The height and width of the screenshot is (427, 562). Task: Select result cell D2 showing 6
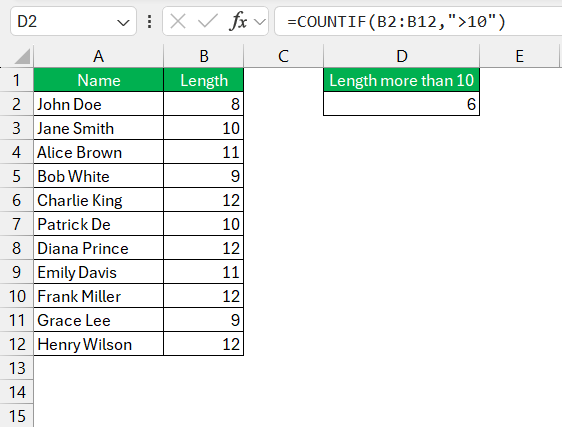[401, 104]
